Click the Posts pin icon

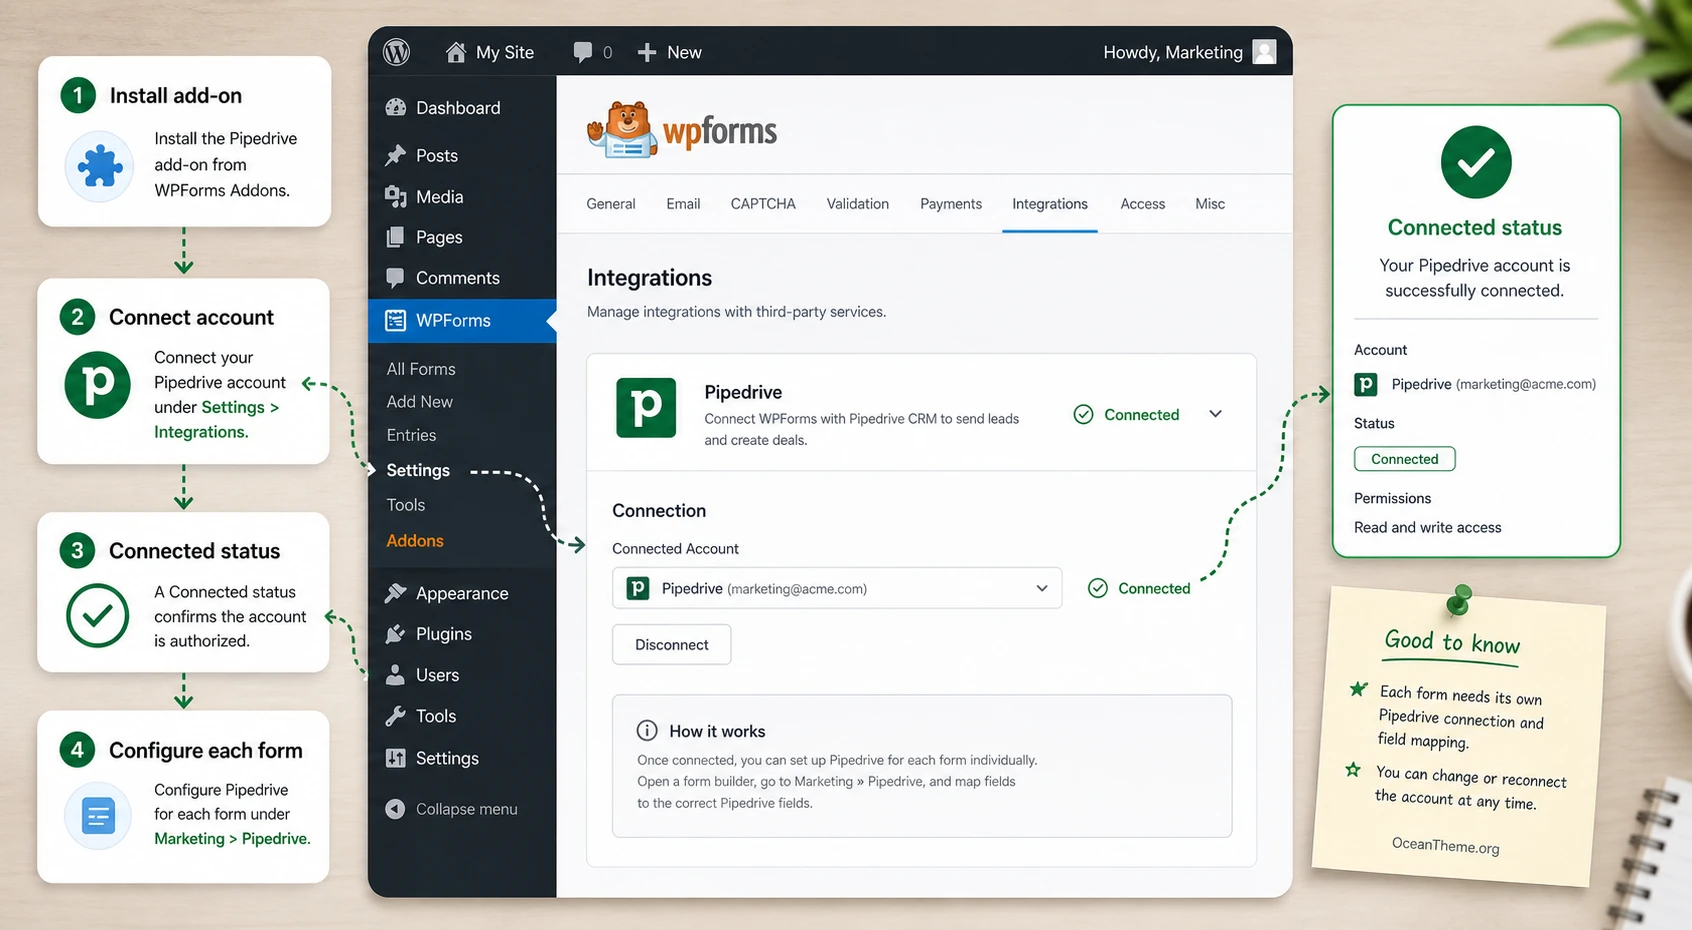click(x=396, y=155)
